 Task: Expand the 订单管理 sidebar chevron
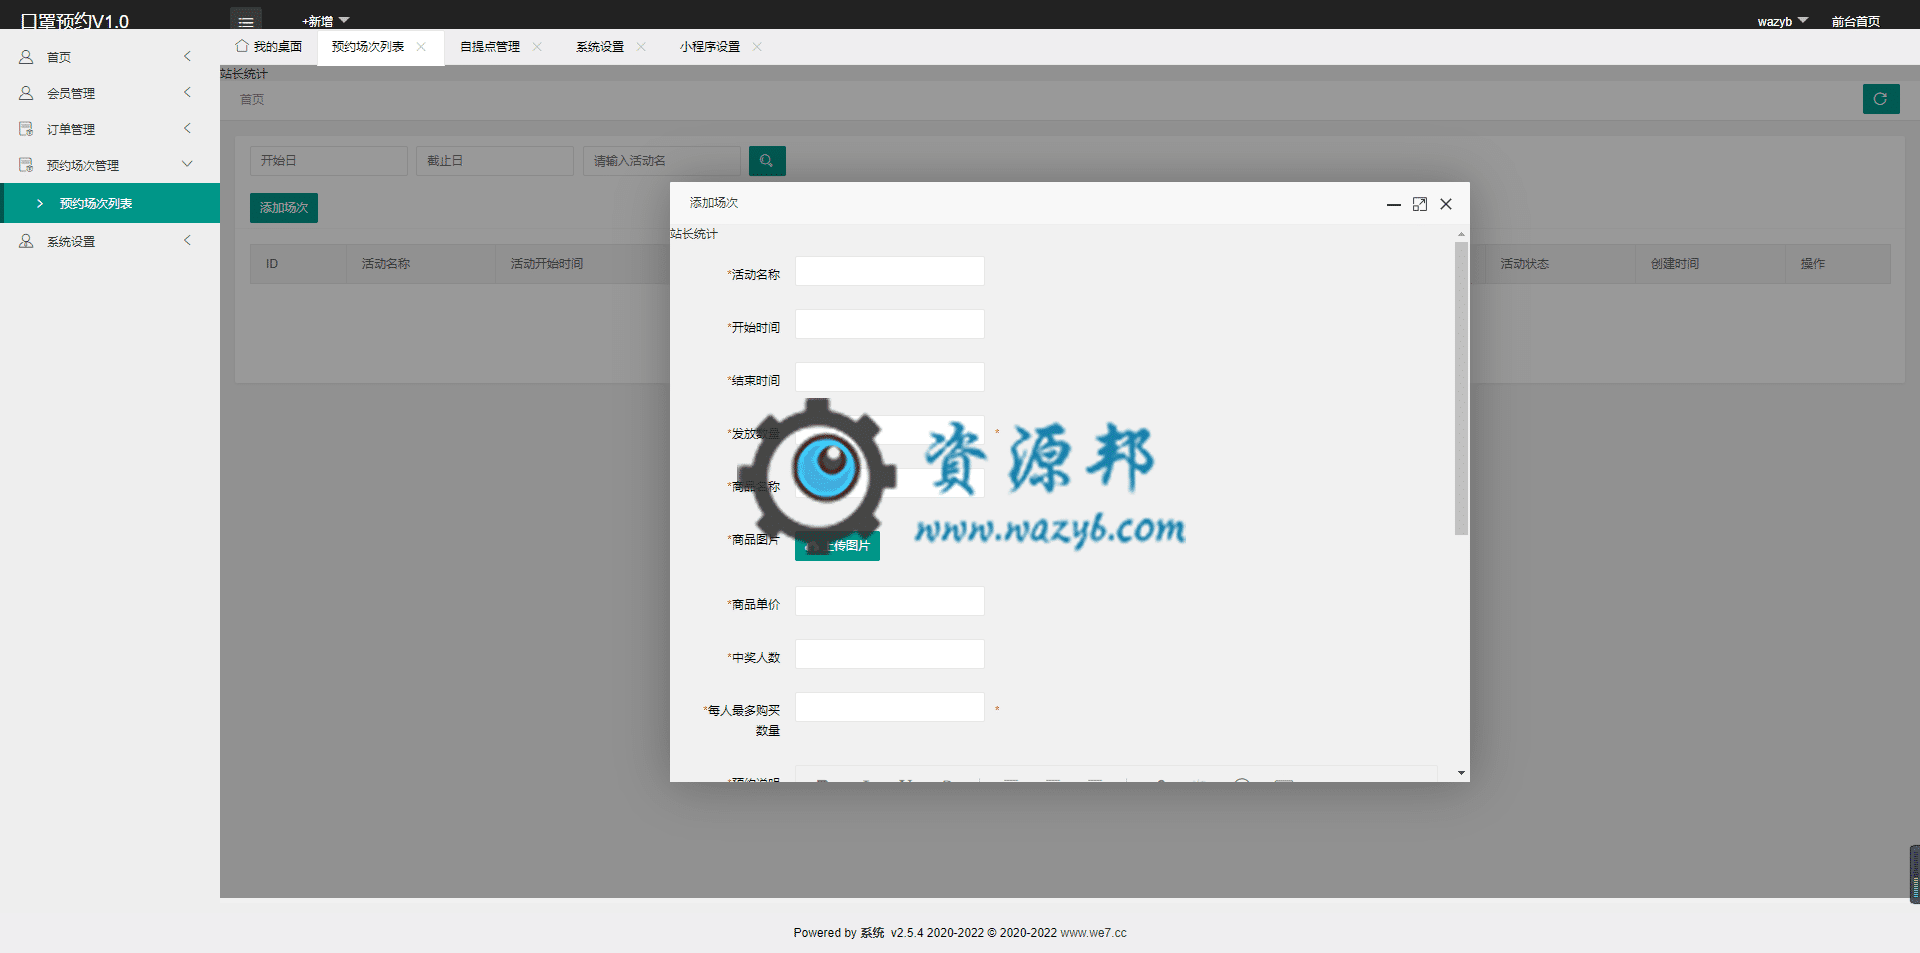click(187, 128)
